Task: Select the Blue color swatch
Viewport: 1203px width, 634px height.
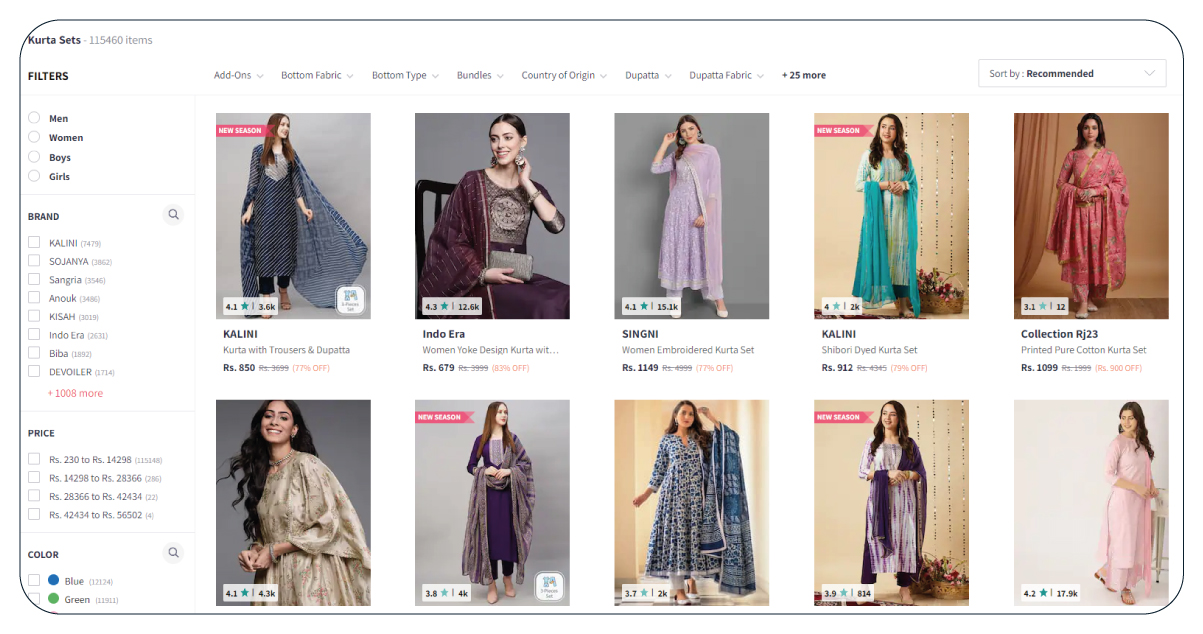Action: click(x=54, y=580)
